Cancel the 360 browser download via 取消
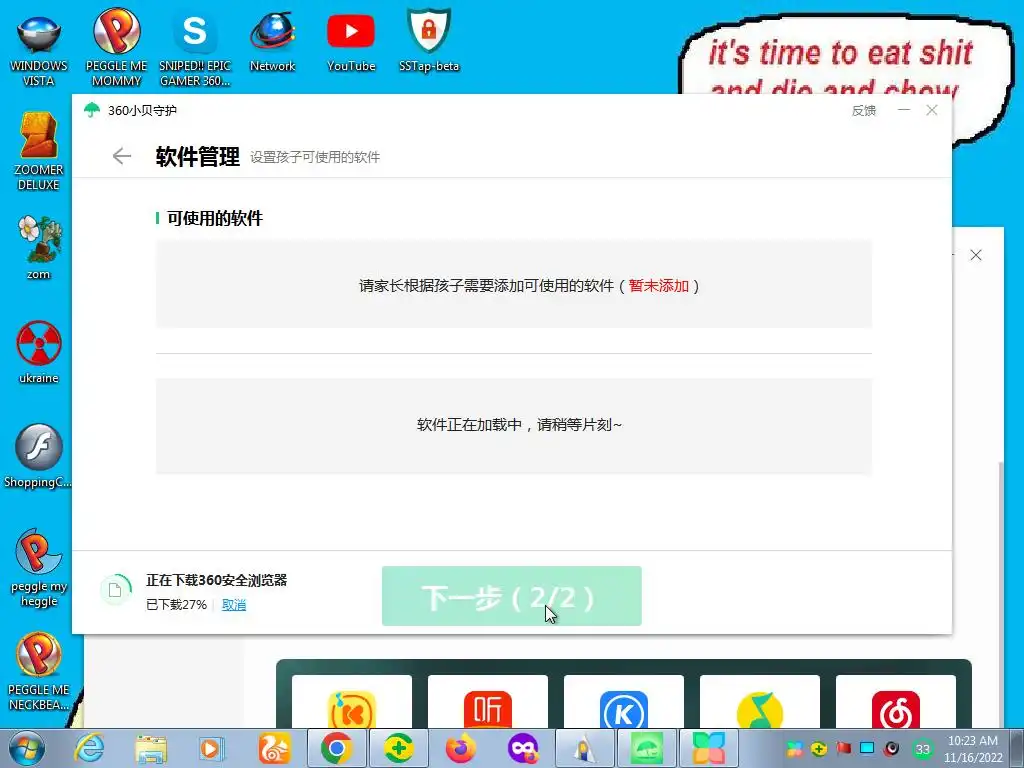Screen dimensions: 1024x768 coord(234,605)
